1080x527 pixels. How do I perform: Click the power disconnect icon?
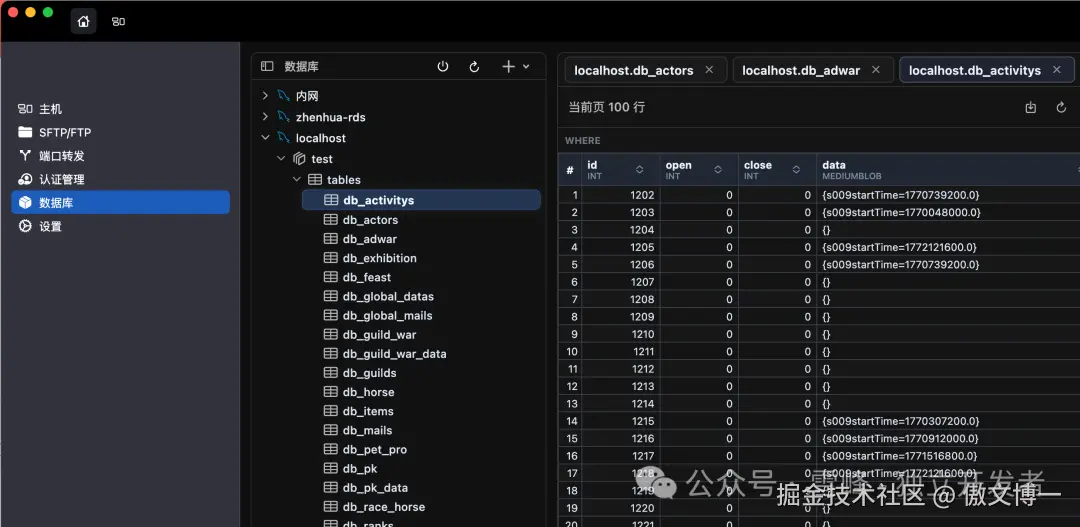(443, 66)
